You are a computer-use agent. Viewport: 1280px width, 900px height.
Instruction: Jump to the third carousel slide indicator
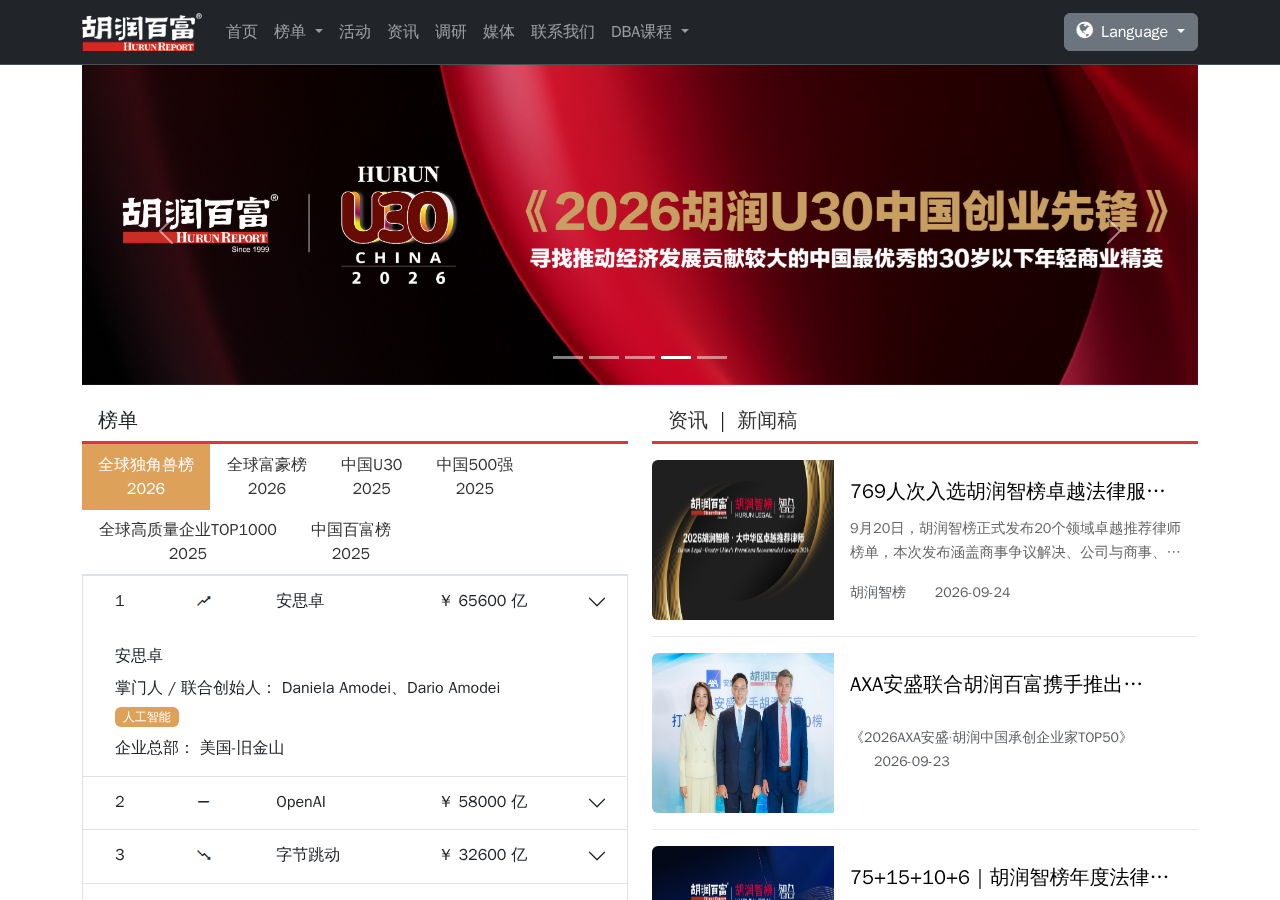click(640, 357)
